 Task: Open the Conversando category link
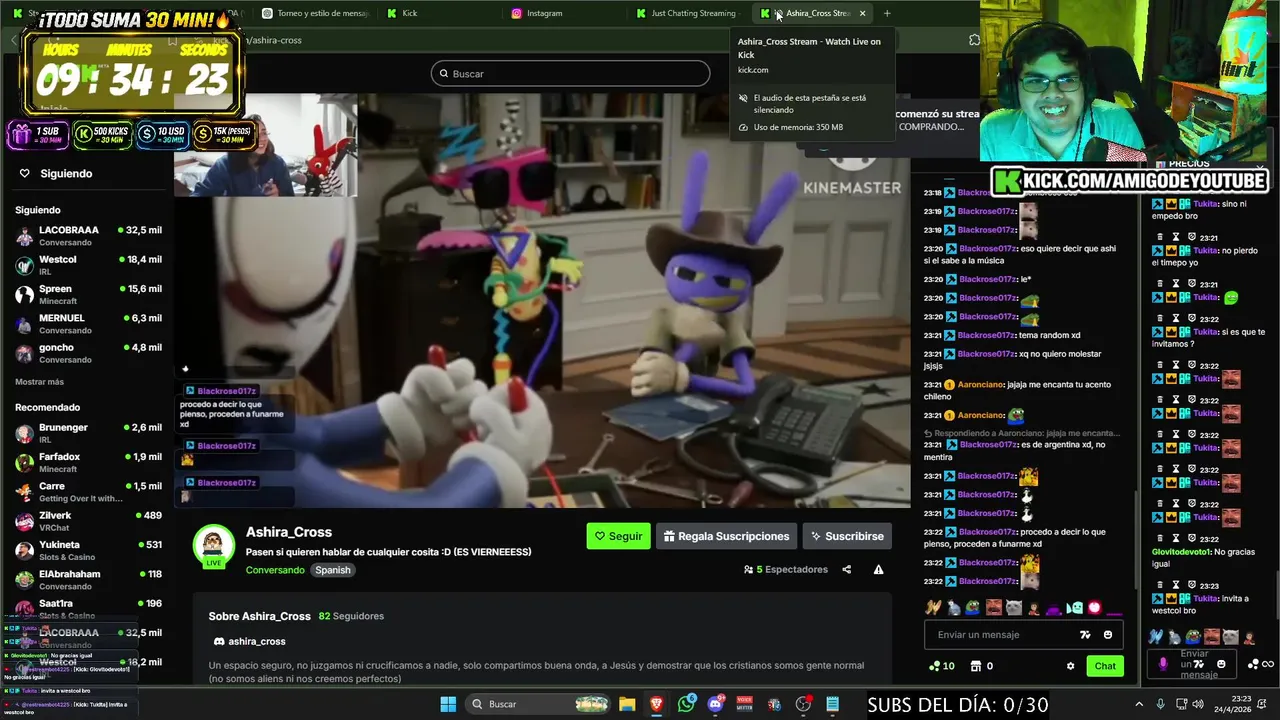pyautogui.click(x=275, y=570)
